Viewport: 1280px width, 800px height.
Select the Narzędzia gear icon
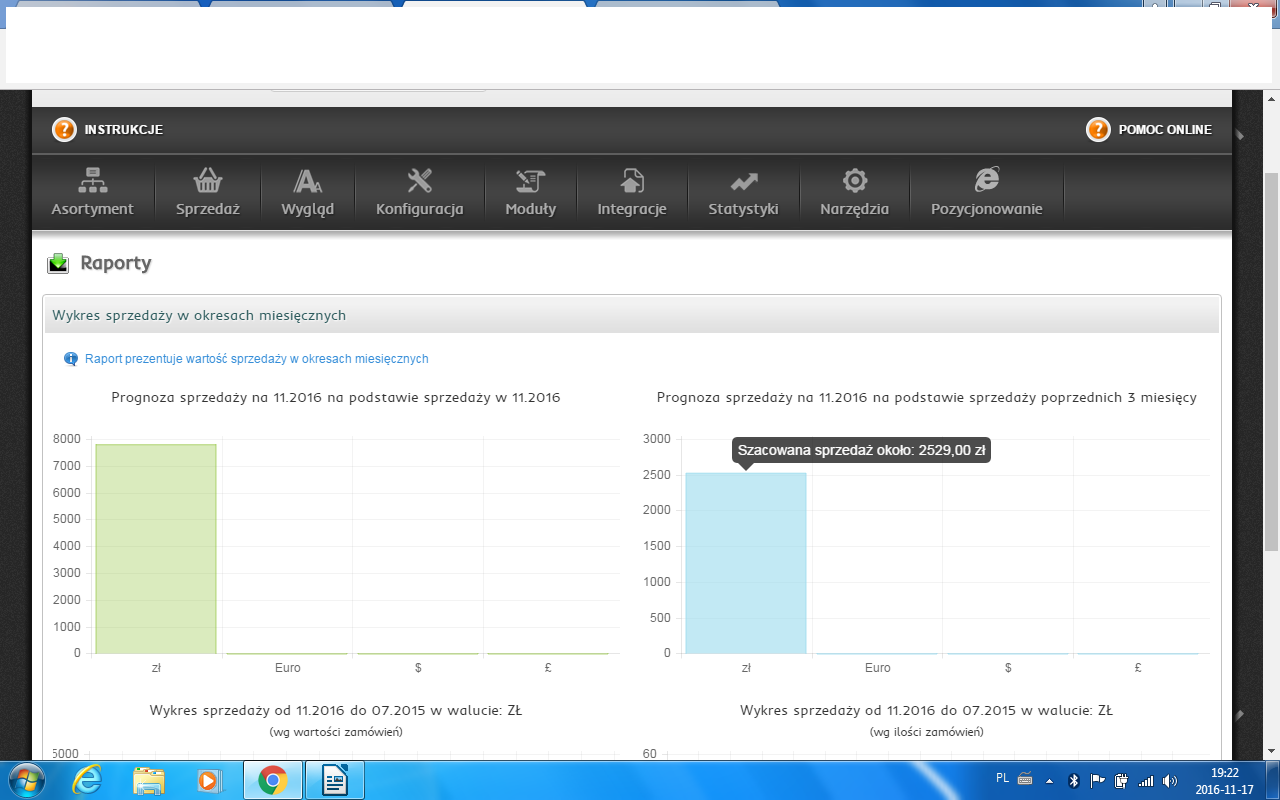click(854, 181)
